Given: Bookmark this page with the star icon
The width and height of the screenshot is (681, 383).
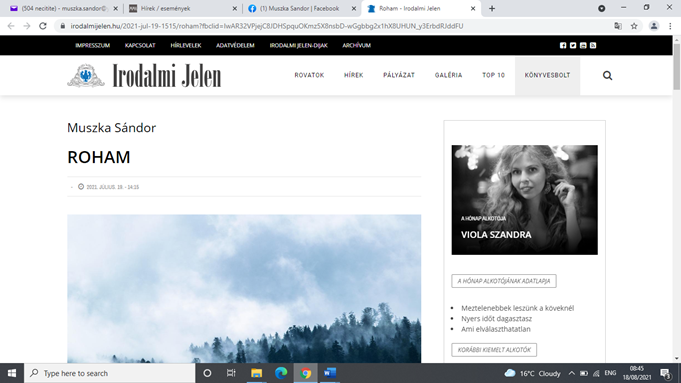Looking at the screenshot, I should pos(634,26).
